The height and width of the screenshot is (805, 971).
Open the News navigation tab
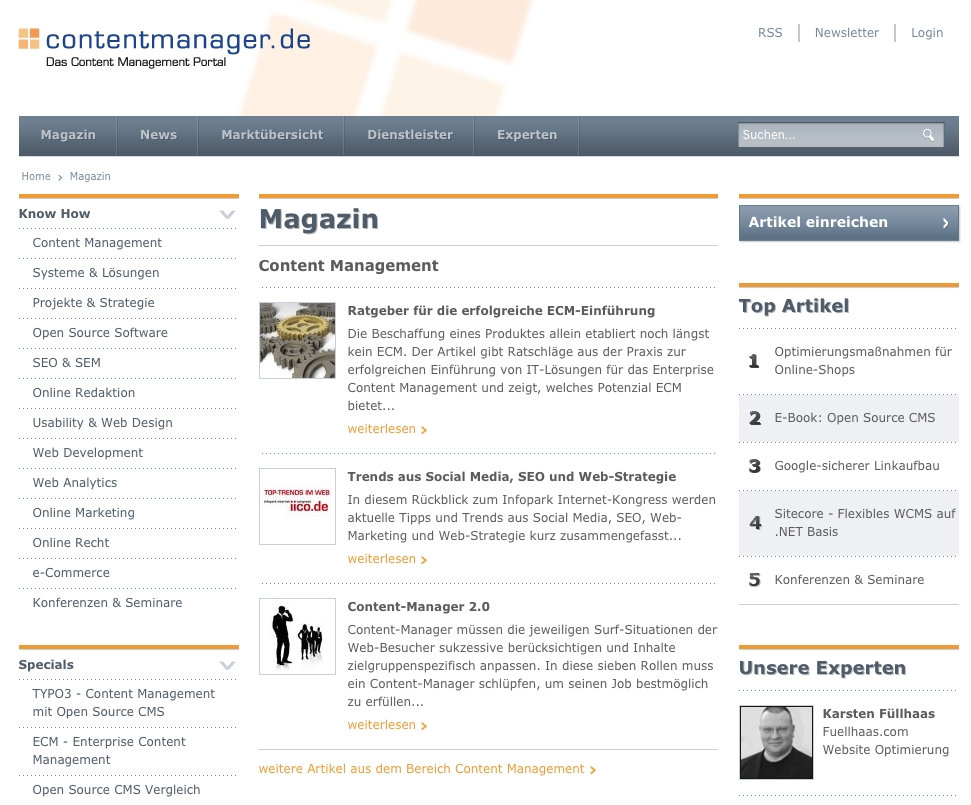tap(159, 135)
